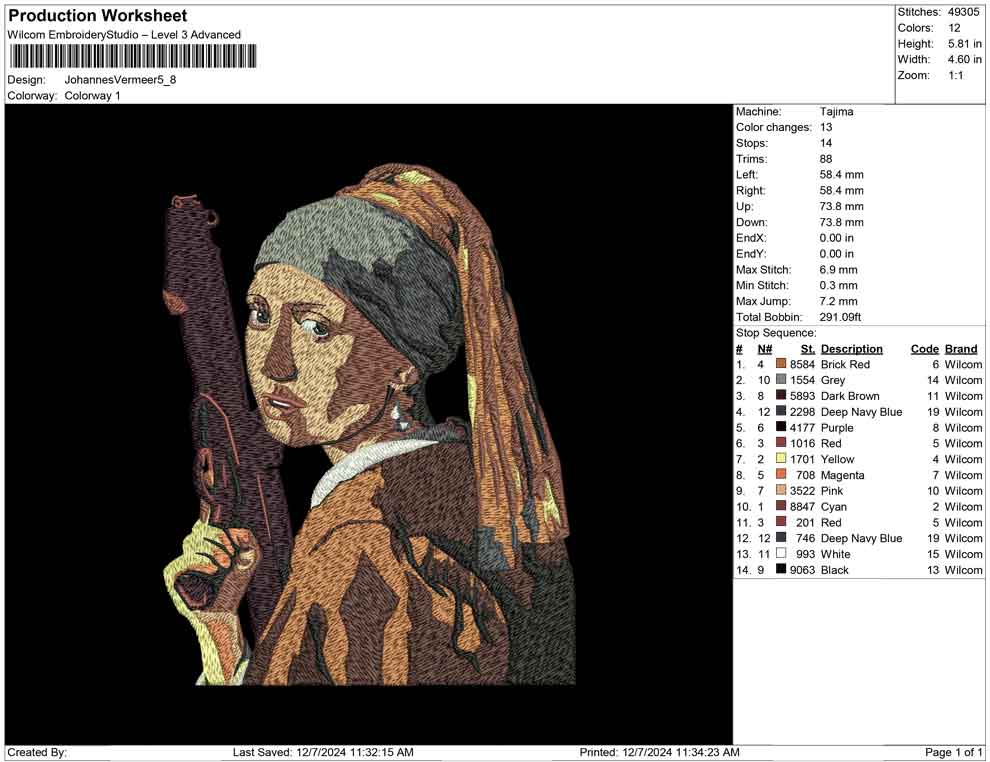
Task: Click the JohannesVermeer5_8 design name
Action: point(120,80)
